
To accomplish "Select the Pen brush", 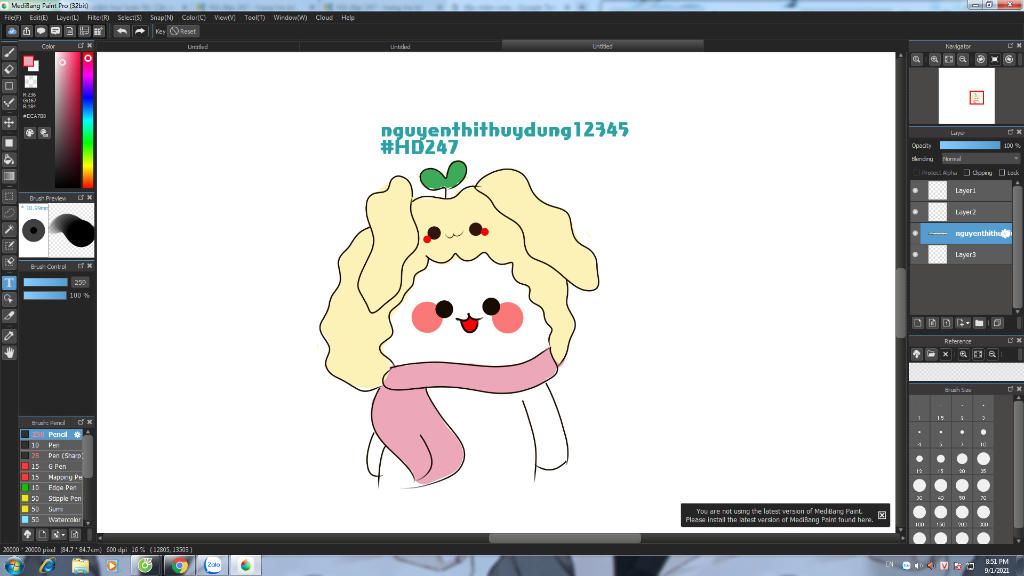I will click(x=52, y=445).
